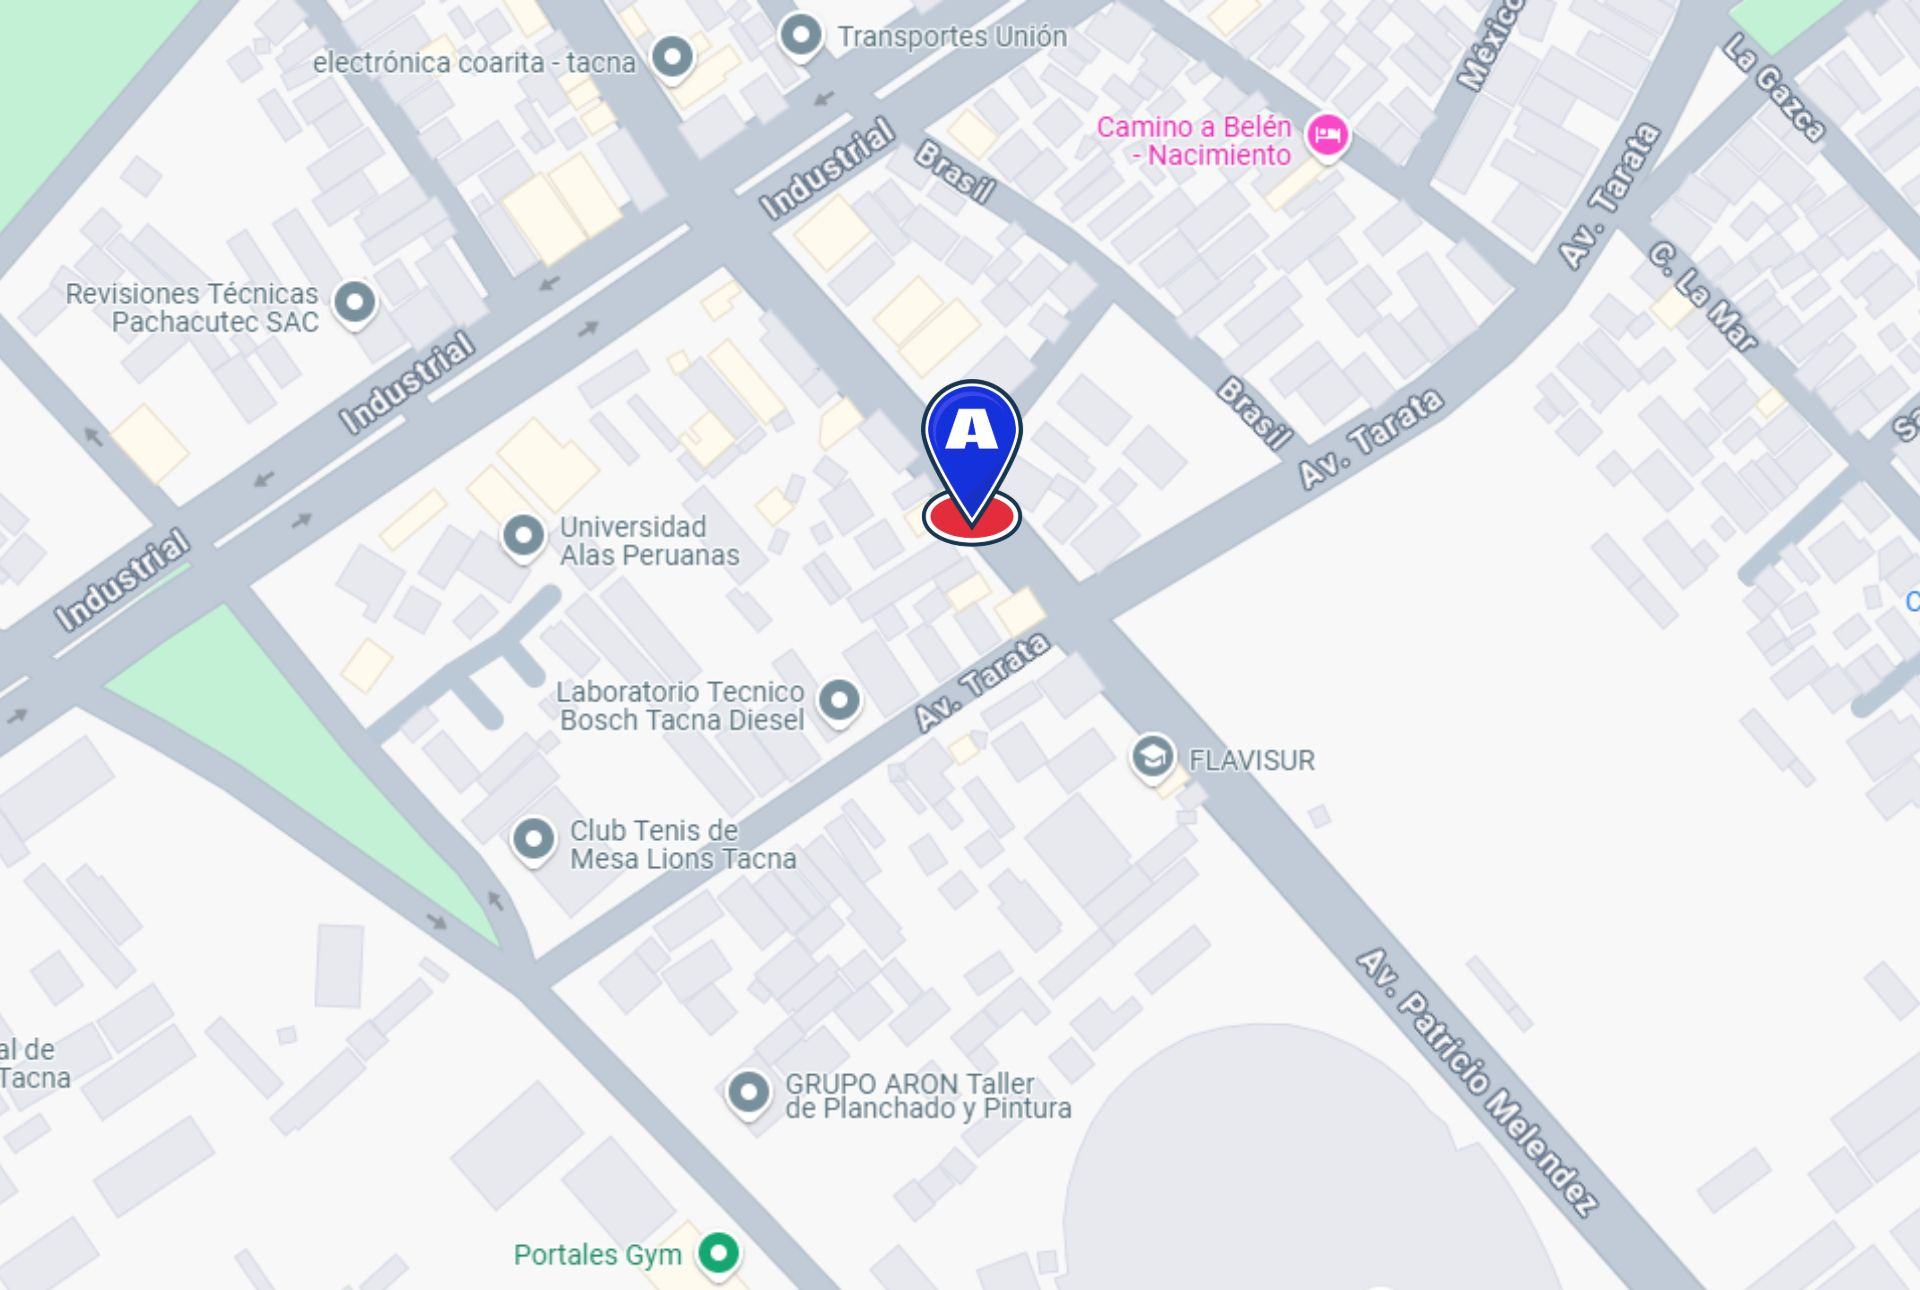Select the La Gazca street label

[1774, 88]
